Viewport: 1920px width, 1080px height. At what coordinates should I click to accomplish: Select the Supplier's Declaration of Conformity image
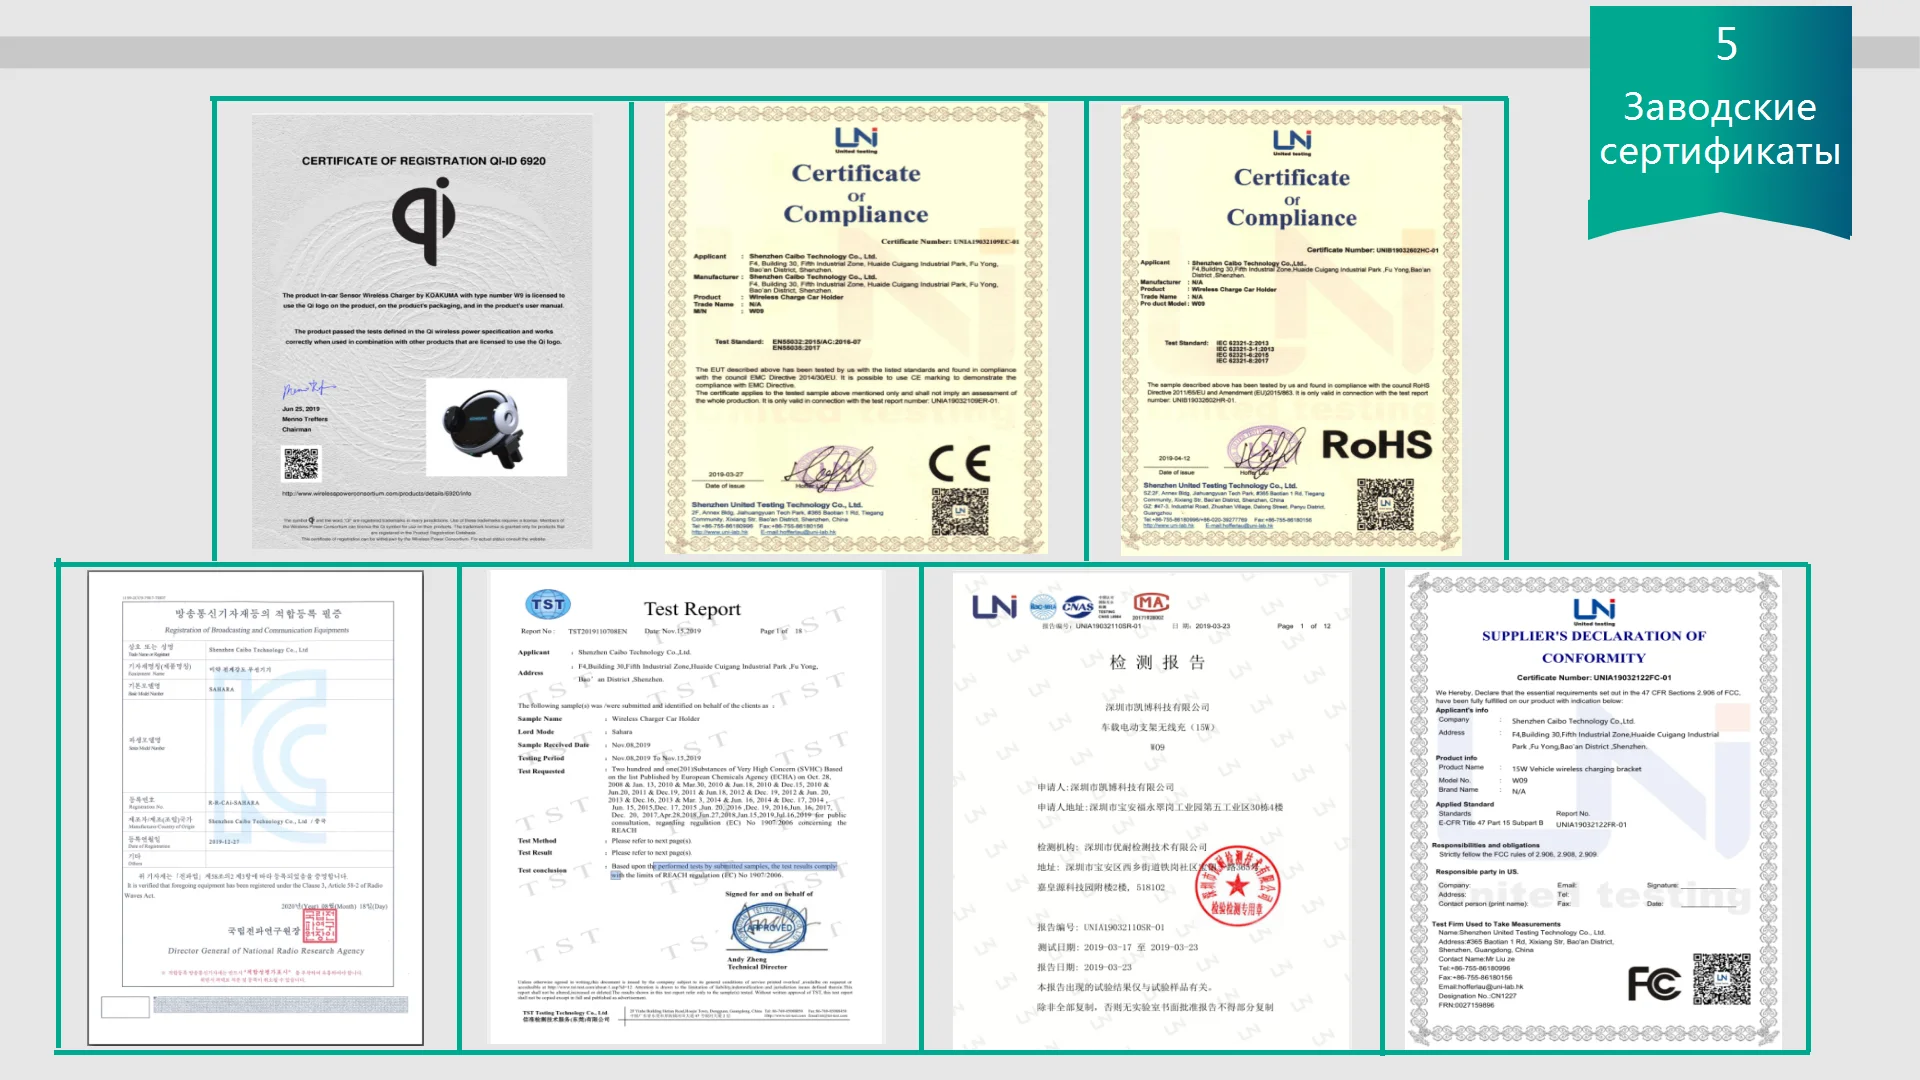(x=1594, y=810)
